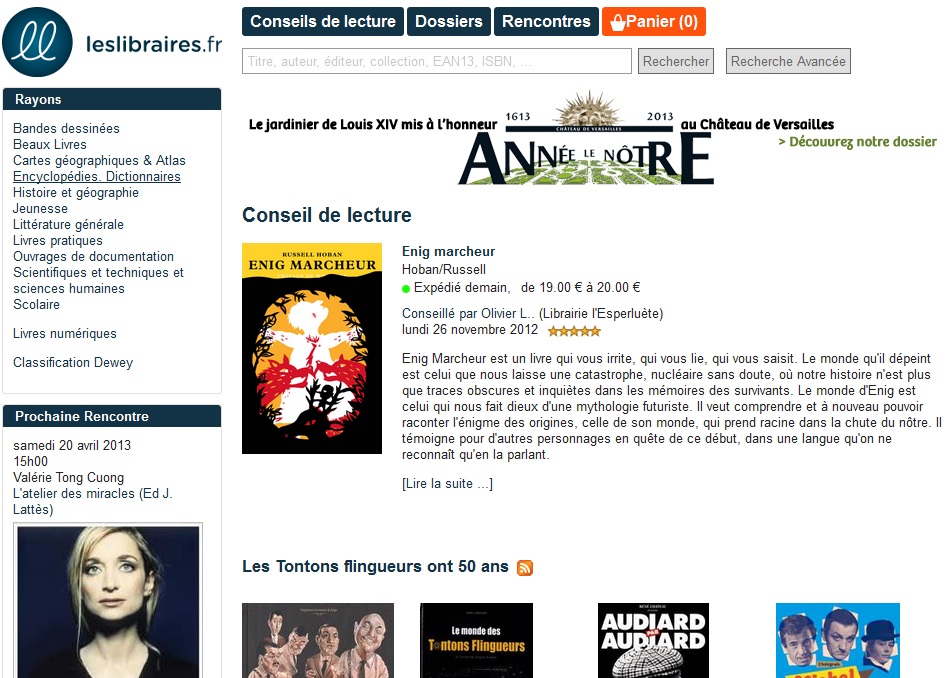Open Recherche Avancée
Viewport: 948px width, 678px height.
pos(788,61)
